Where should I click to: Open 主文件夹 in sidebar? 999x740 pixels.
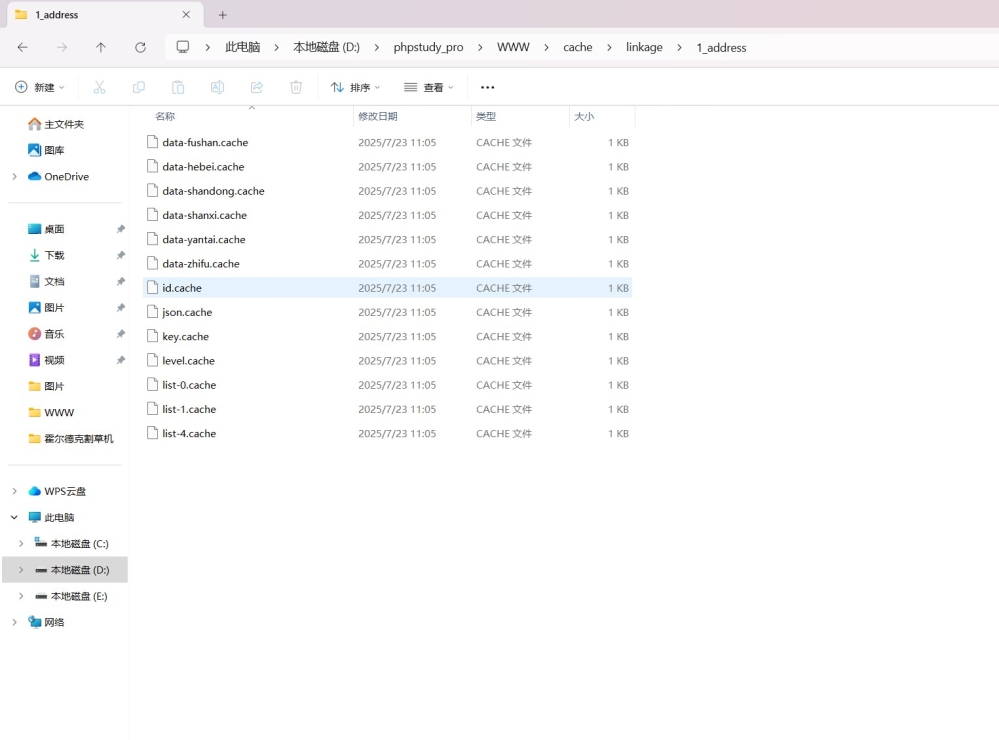tap(56, 124)
